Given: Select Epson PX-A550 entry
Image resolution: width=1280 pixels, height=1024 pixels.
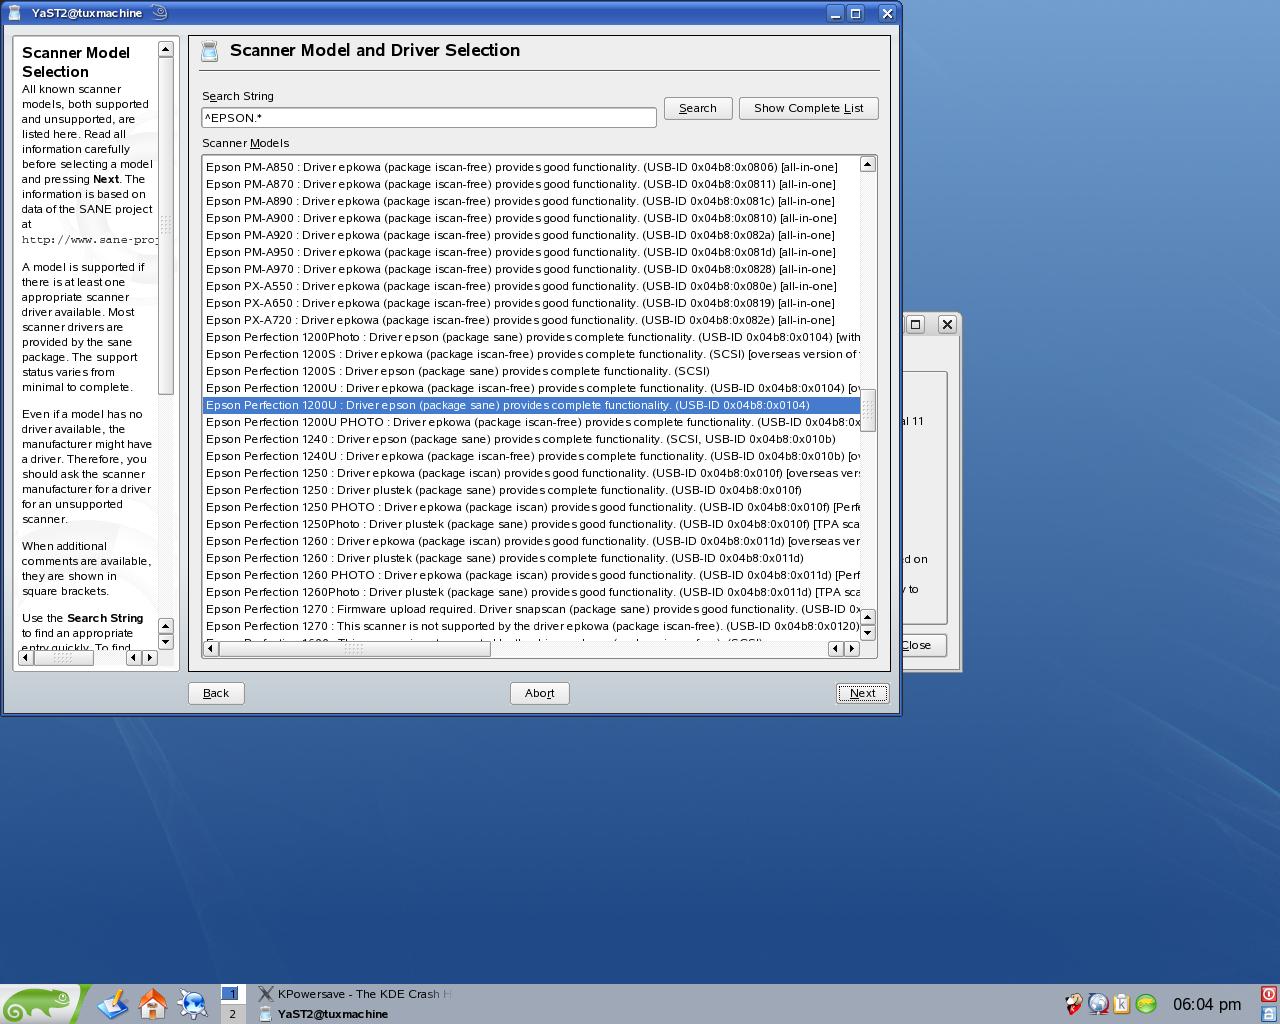Looking at the screenshot, I should [x=531, y=286].
